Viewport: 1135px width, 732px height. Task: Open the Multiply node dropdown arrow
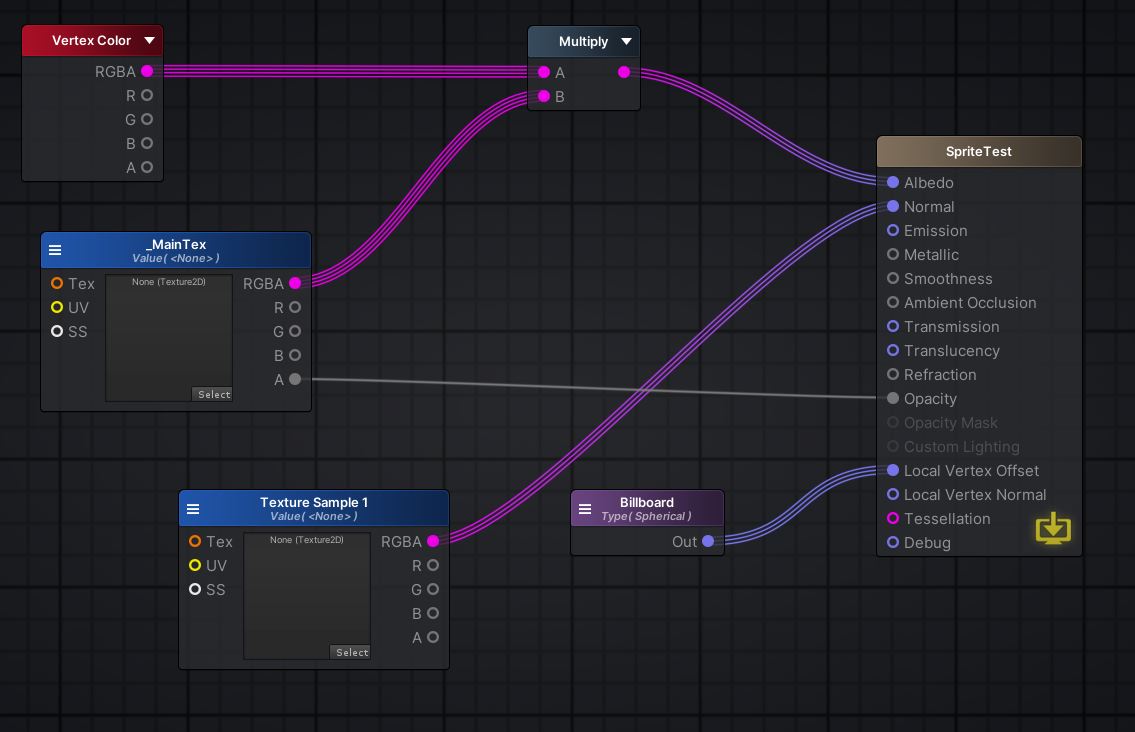pos(627,41)
